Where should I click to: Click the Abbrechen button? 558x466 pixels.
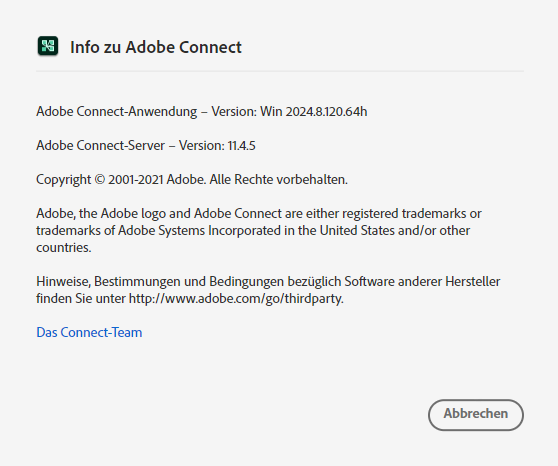coord(475,415)
